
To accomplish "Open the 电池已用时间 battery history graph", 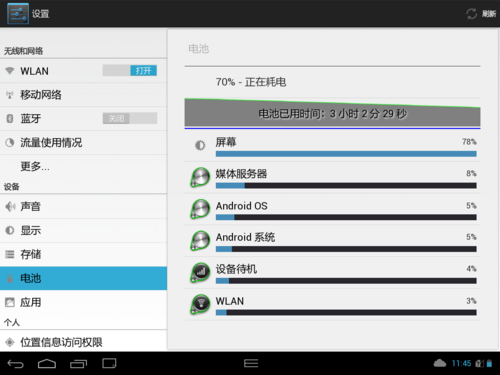I will (332, 113).
